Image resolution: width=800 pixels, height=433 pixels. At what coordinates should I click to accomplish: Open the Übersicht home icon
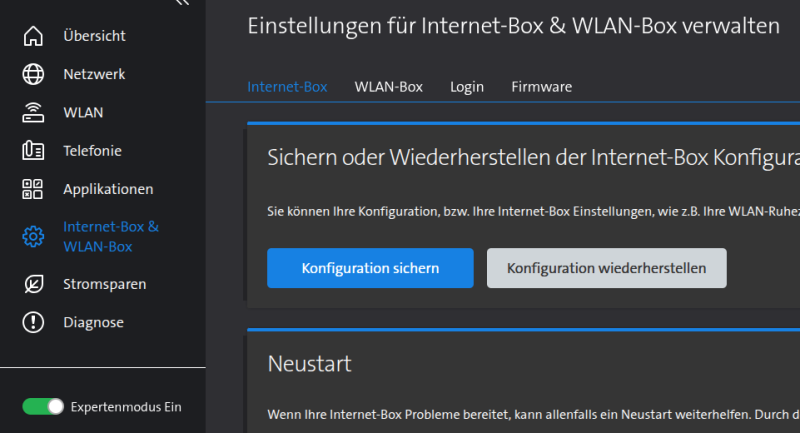[33, 36]
